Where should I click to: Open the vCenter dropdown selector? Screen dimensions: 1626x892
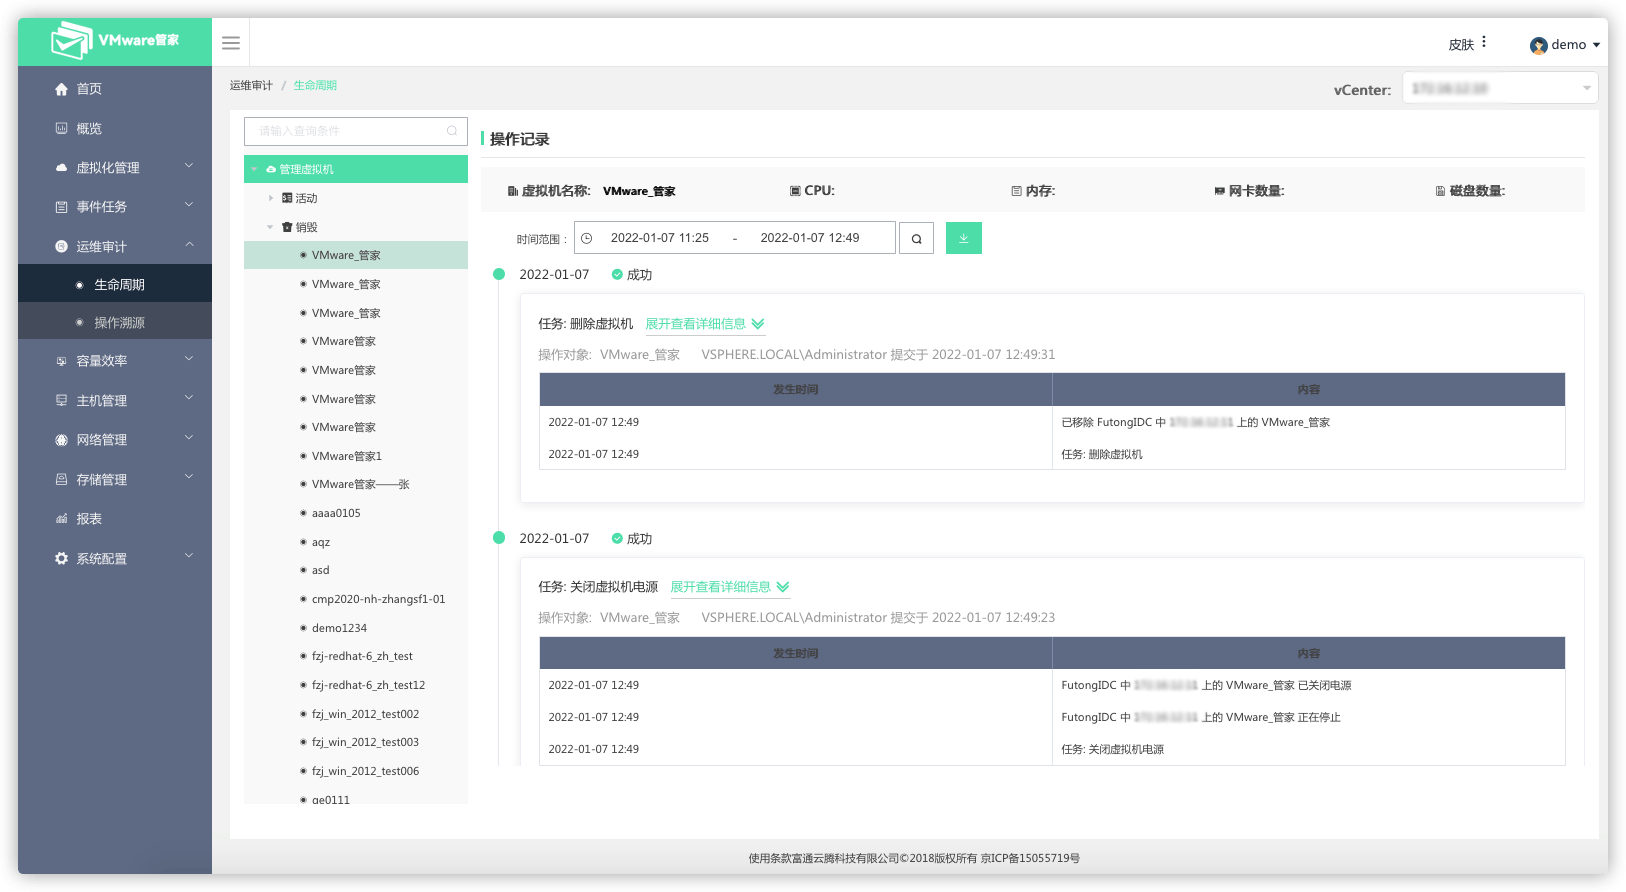(1500, 88)
